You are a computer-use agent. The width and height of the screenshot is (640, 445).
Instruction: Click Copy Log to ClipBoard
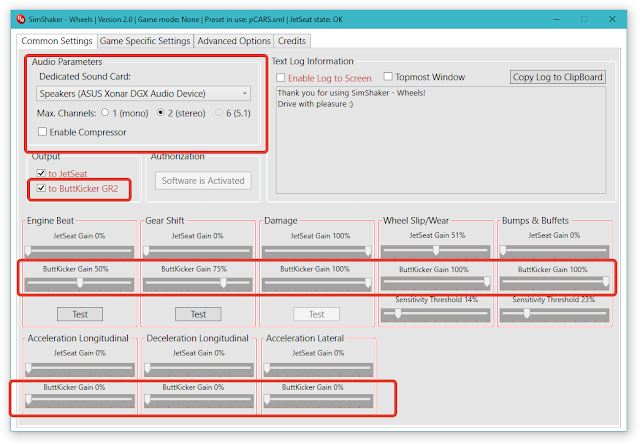pyautogui.click(x=558, y=77)
